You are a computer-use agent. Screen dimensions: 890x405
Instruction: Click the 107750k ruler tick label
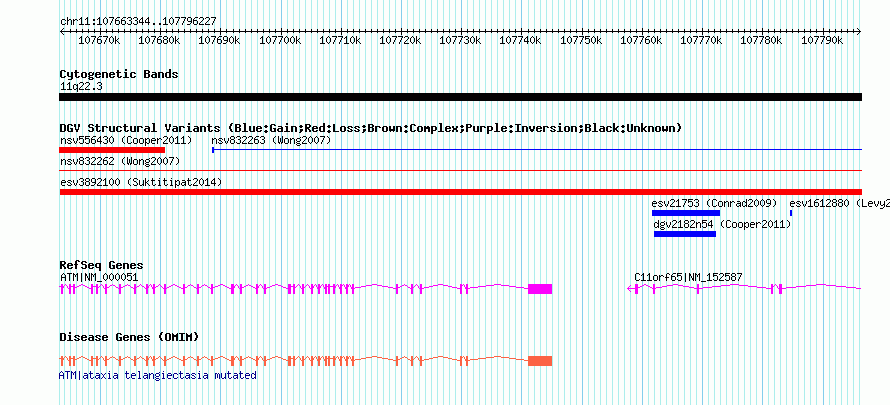pyautogui.click(x=581, y=40)
